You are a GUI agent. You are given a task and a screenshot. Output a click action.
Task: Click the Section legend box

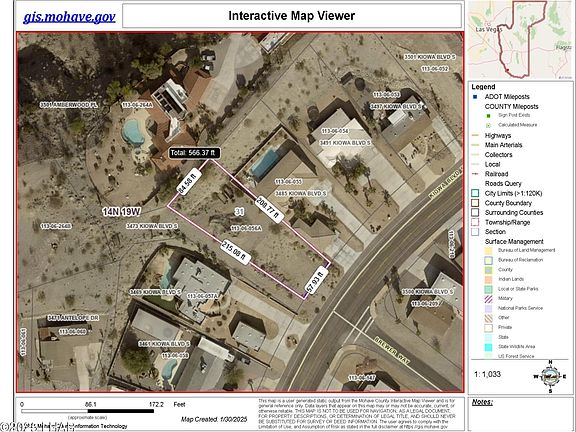coord(475,232)
